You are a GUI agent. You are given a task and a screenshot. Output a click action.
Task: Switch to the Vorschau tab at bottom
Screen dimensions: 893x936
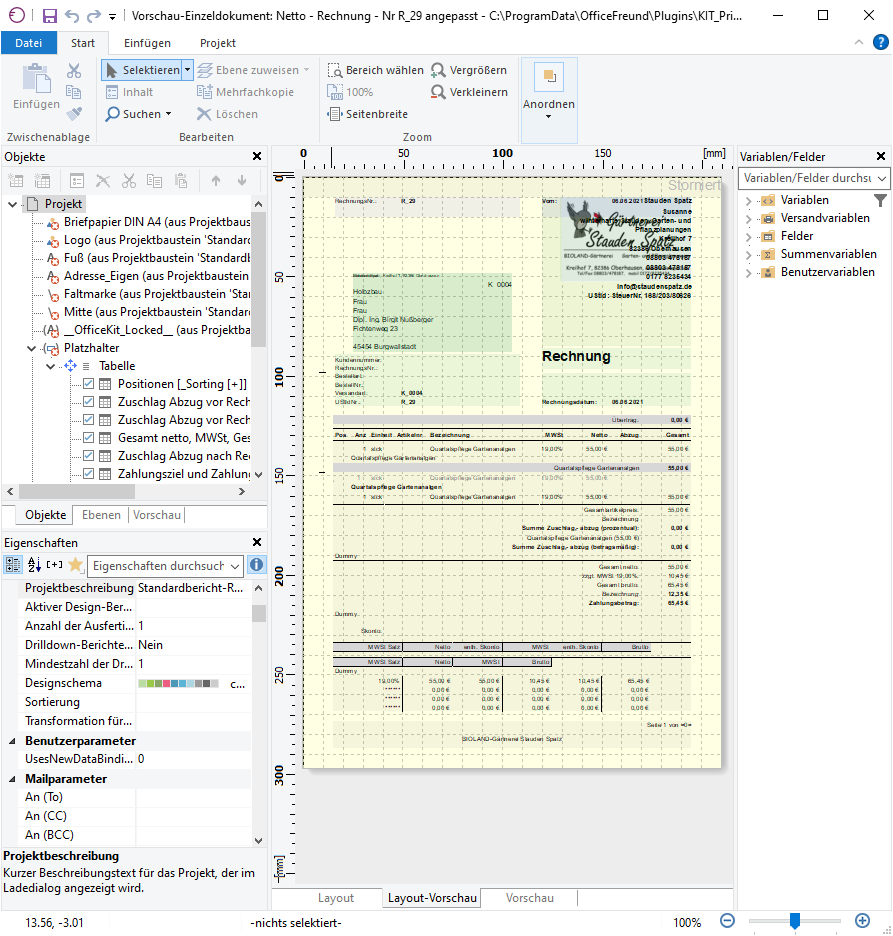529,898
